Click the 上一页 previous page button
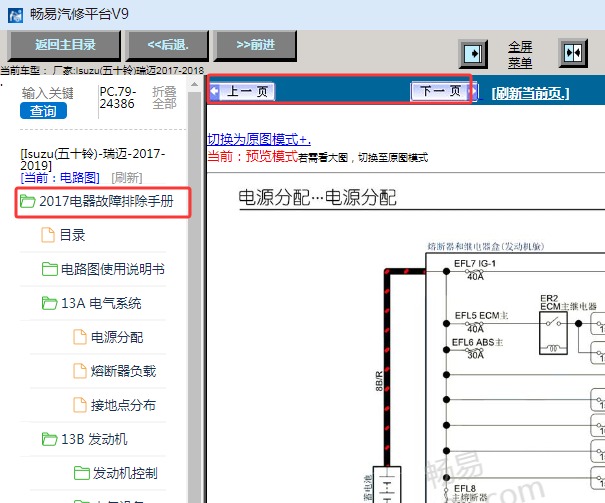The image size is (605, 503). point(247,91)
